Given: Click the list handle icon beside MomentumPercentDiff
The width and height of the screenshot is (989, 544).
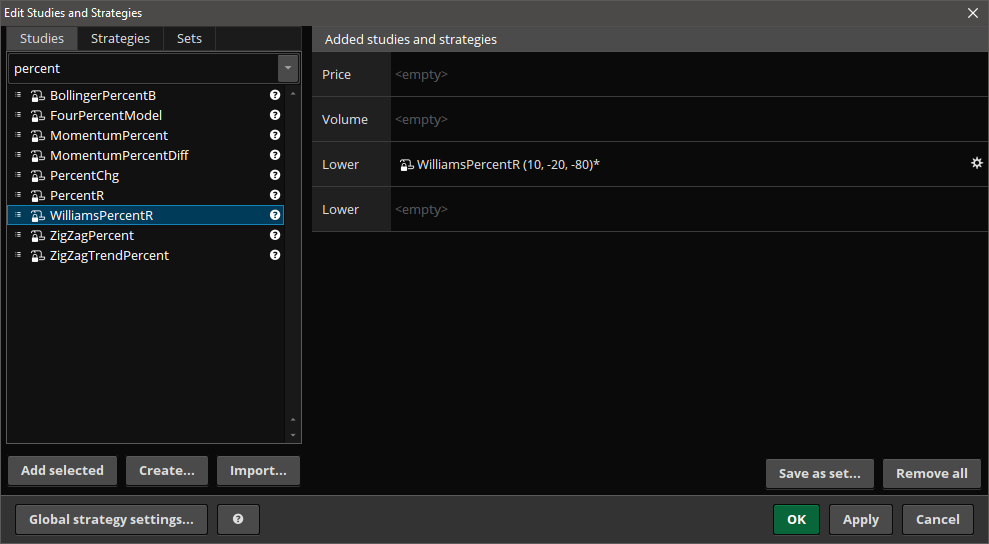Looking at the screenshot, I should pyautogui.click(x=18, y=155).
